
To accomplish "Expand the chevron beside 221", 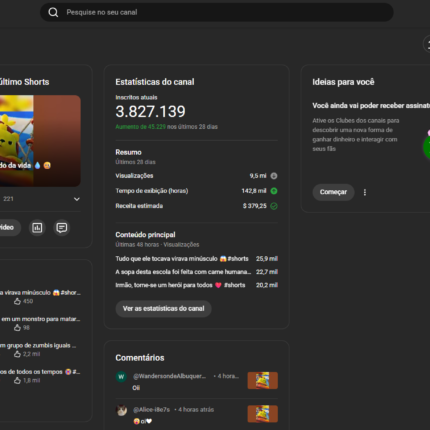I will tap(77, 199).
